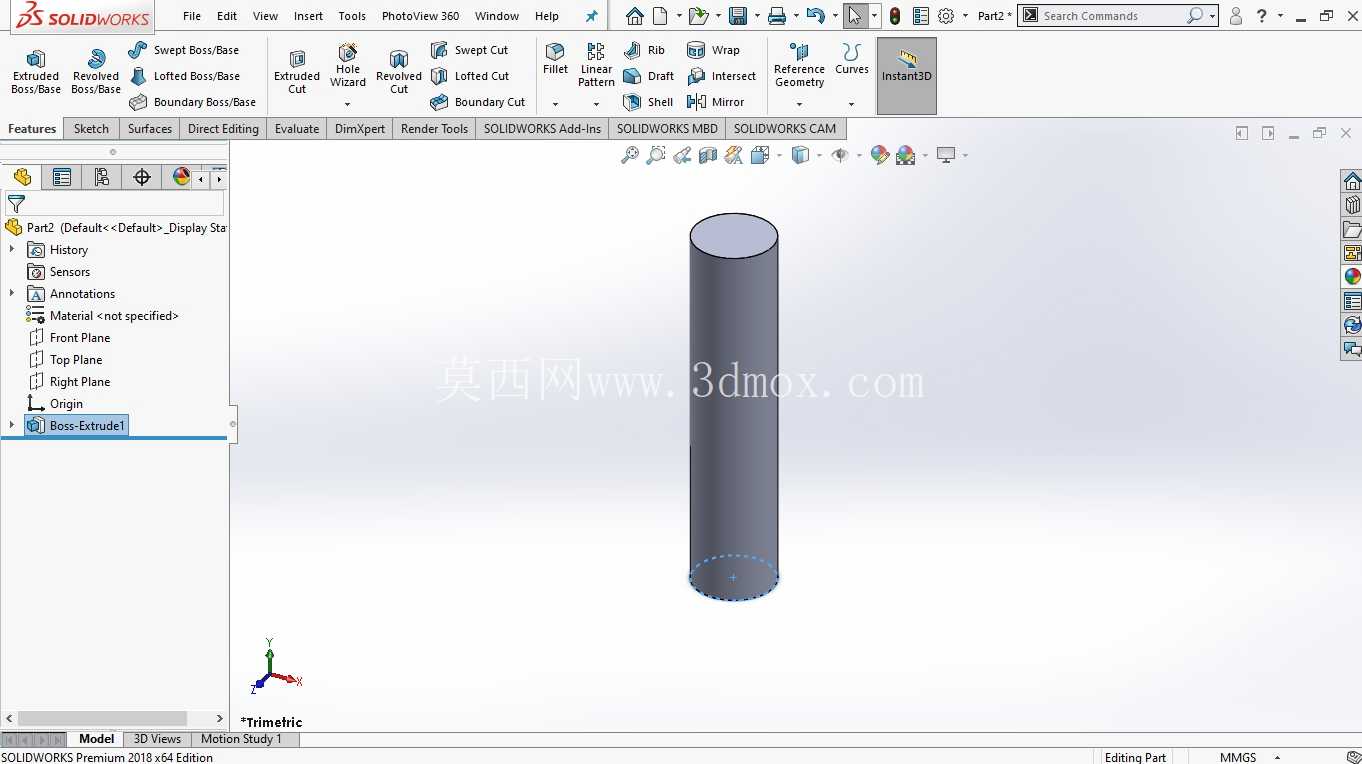The height and width of the screenshot is (764, 1362).
Task: Open the File menu
Action: [x=192, y=16]
